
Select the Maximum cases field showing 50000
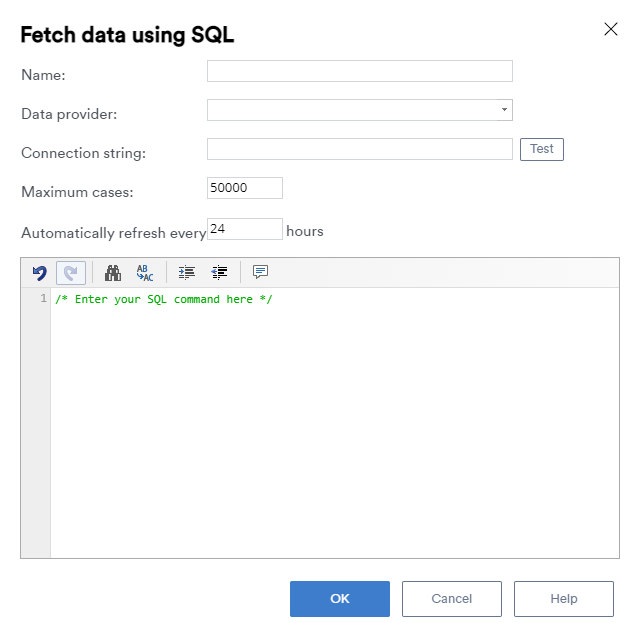click(x=245, y=188)
